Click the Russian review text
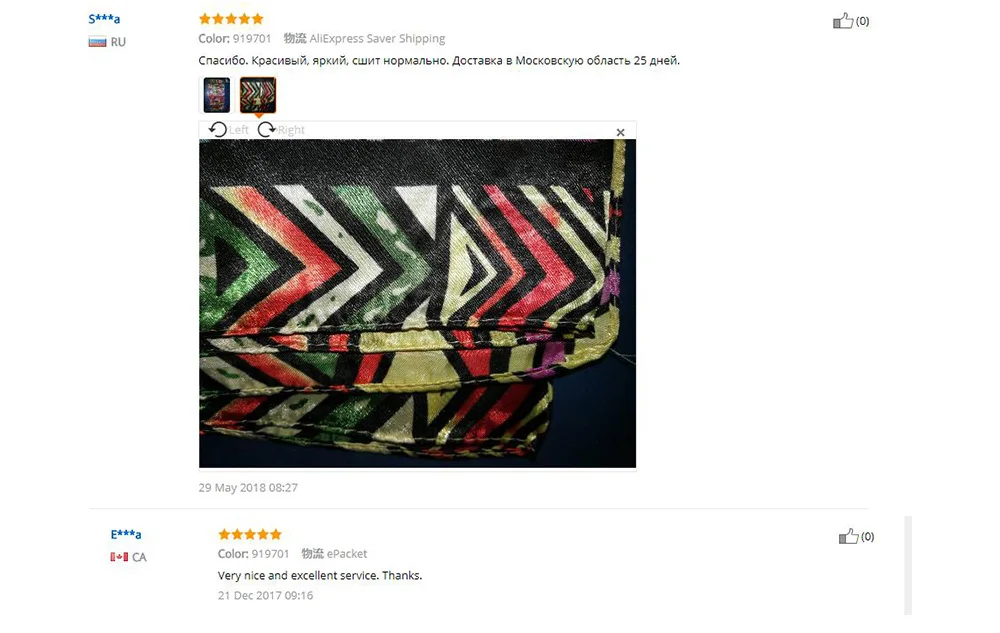 439,61
